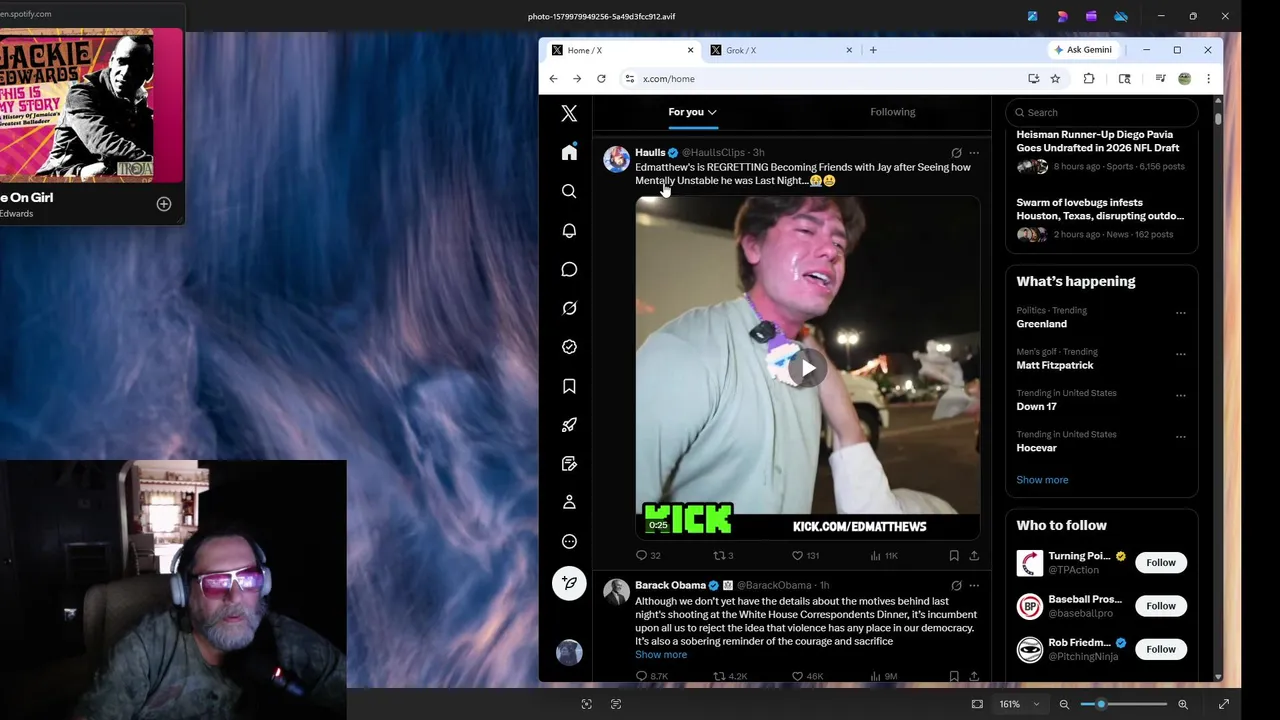Image resolution: width=1280 pixels, height=720 pixels.
Task: Click the X logo in sidebar
Action: [569, 113]
